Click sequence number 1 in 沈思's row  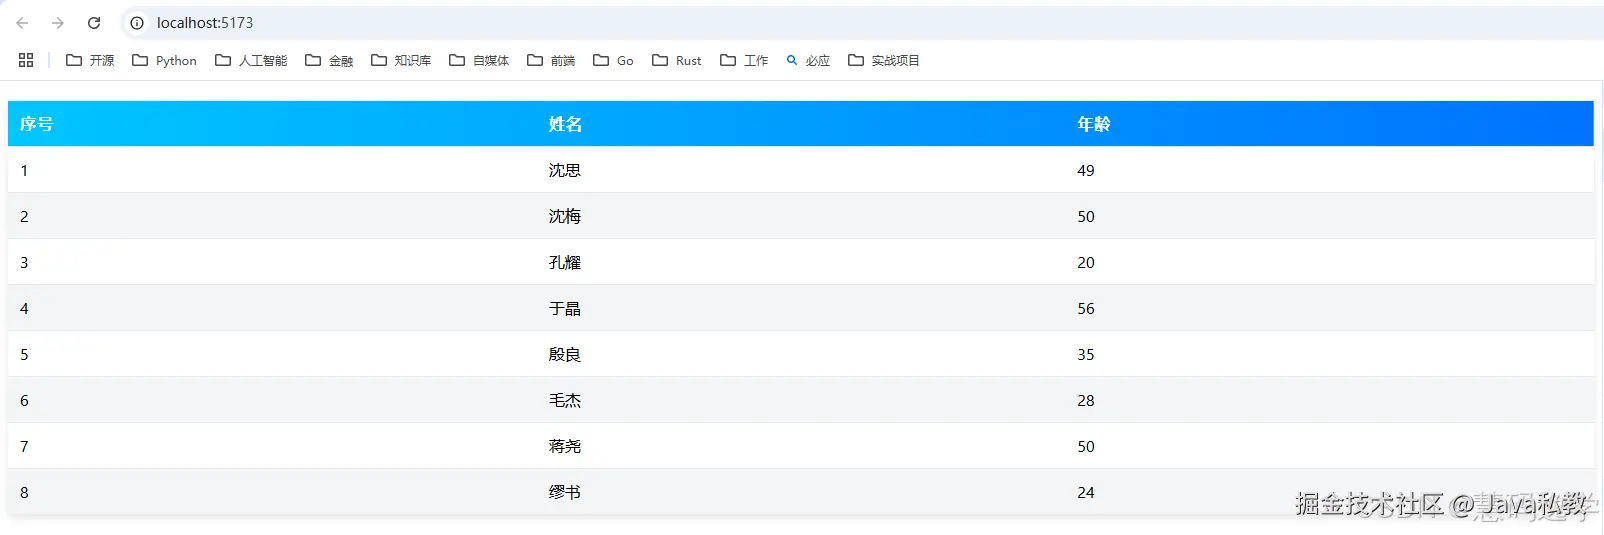pos(24,171)
